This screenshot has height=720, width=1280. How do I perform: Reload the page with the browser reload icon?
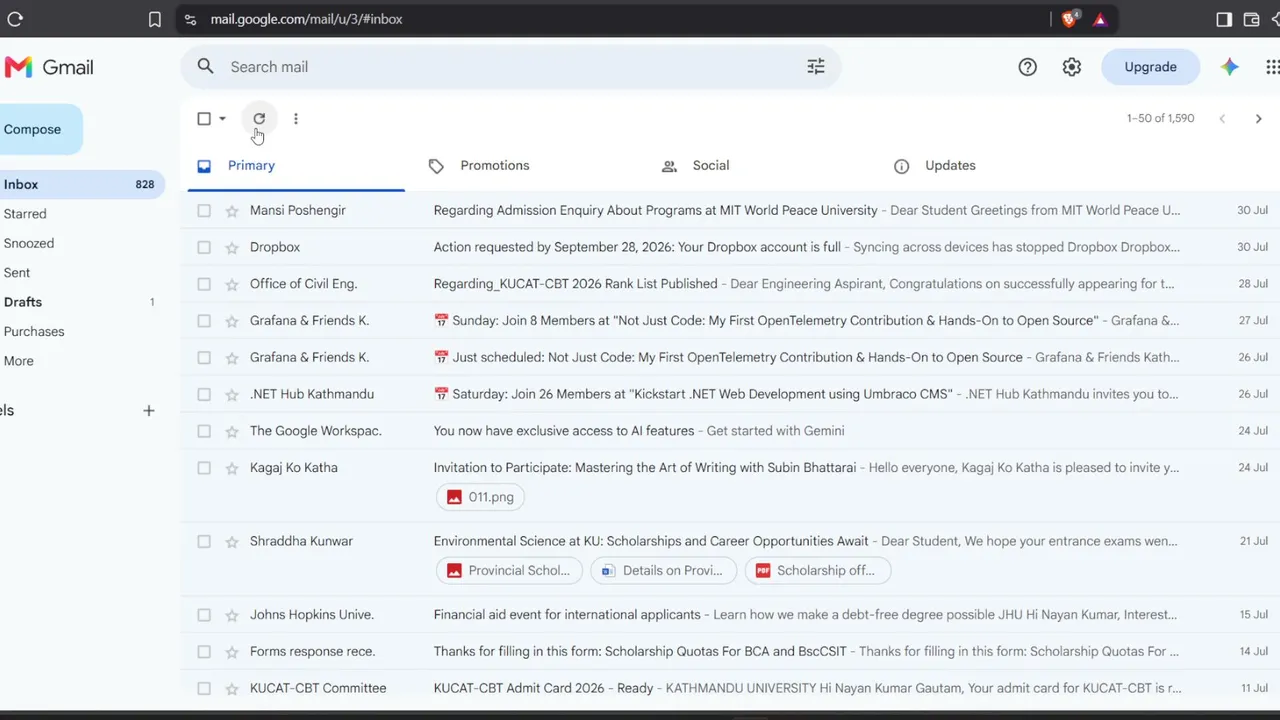click(x=15, y=19)
